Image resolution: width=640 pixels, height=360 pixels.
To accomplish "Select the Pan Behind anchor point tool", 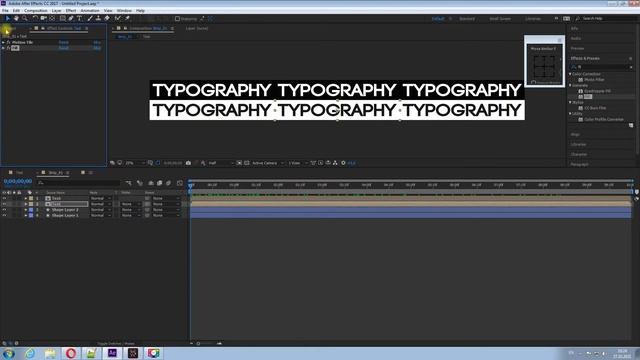I will coord(52,18).
